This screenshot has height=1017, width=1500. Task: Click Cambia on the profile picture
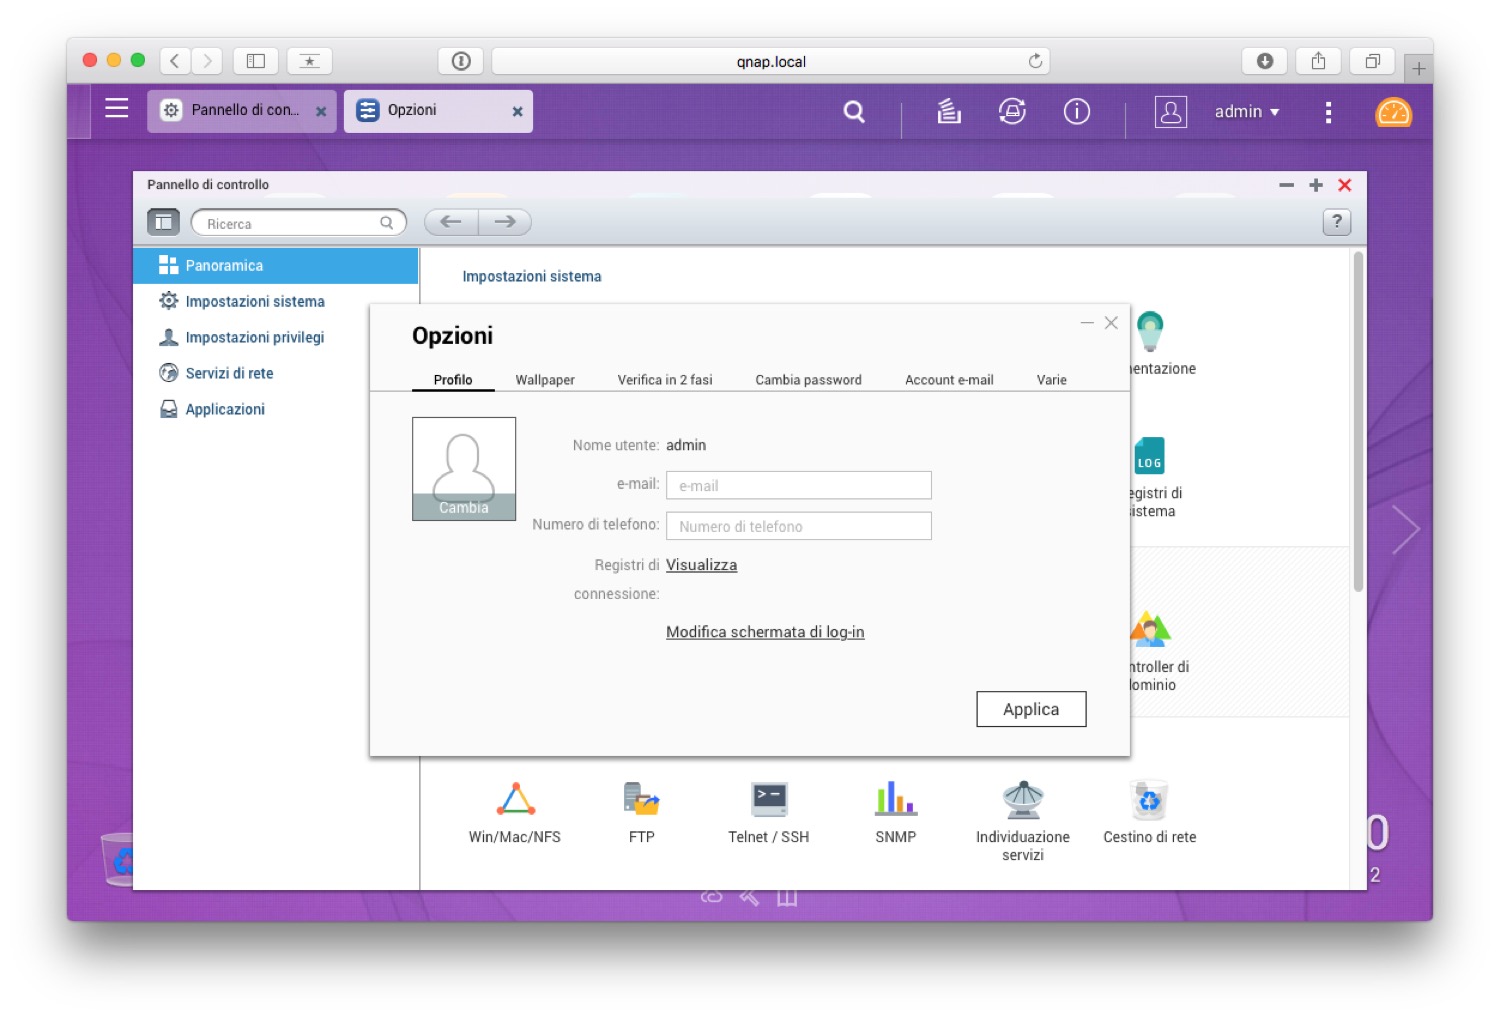[x=464, y=508]
